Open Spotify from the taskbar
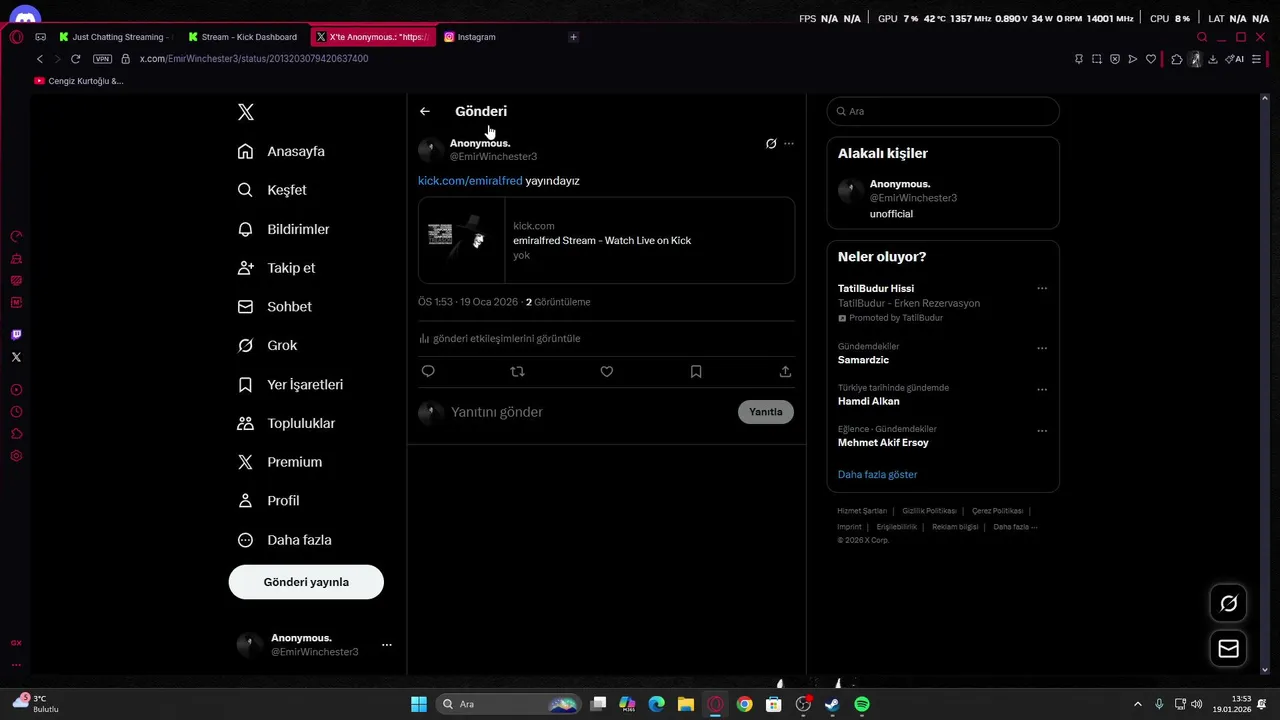Viewport: 1280px width, 720px height. pyautogui.click(x=862, y=704)
